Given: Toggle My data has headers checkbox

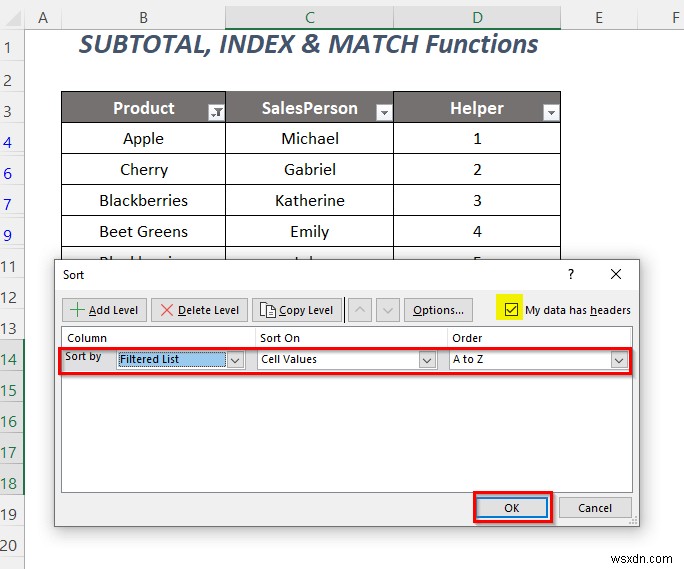Looking at the screenshot, I should point(511,310).
